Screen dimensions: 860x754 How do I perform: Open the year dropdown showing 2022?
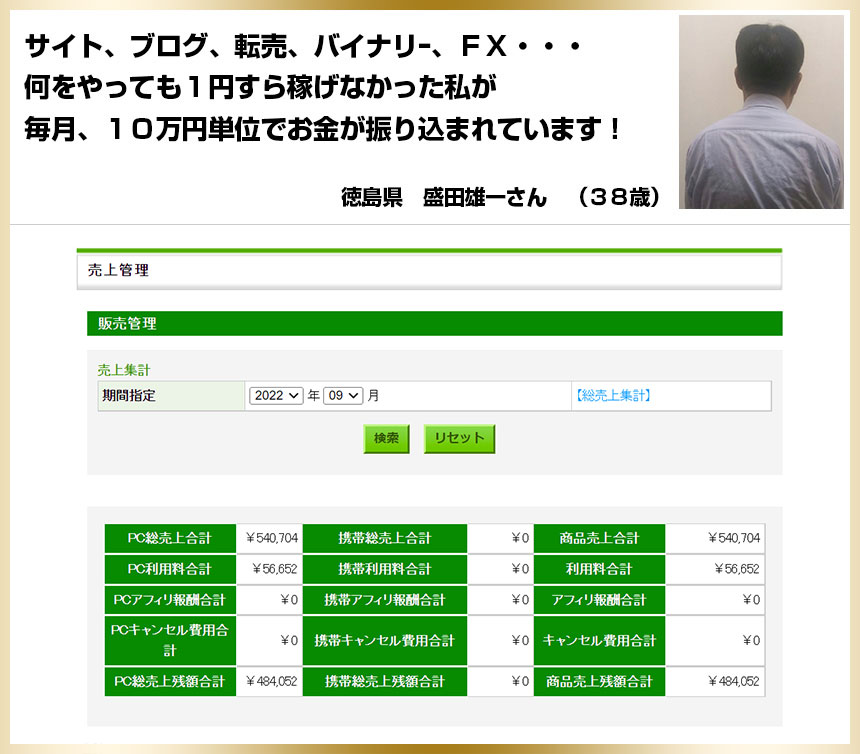[x=276, y=396]
